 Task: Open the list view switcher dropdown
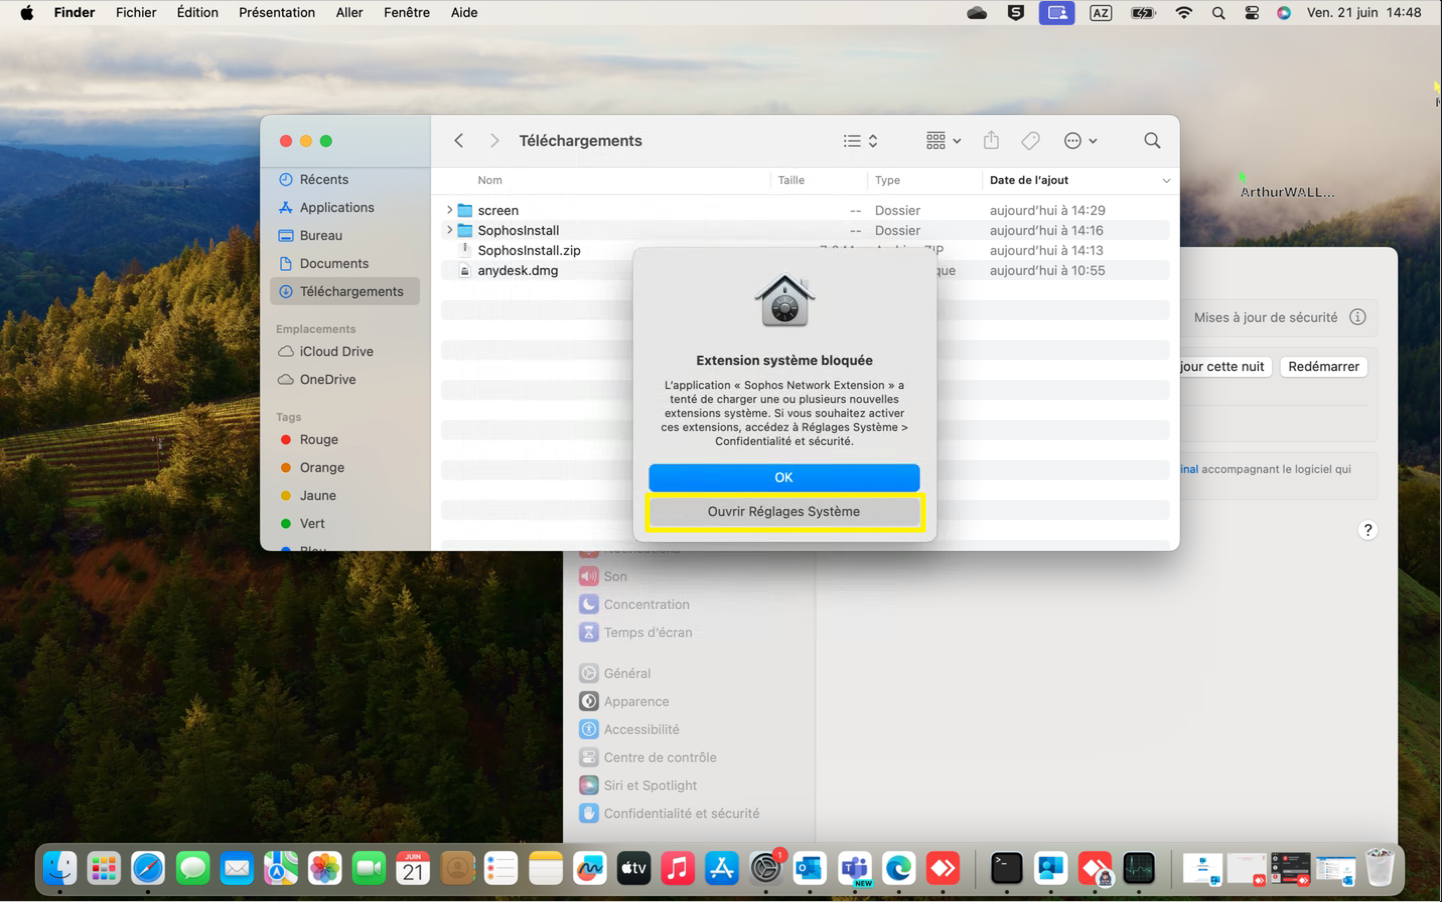(860, 141)
